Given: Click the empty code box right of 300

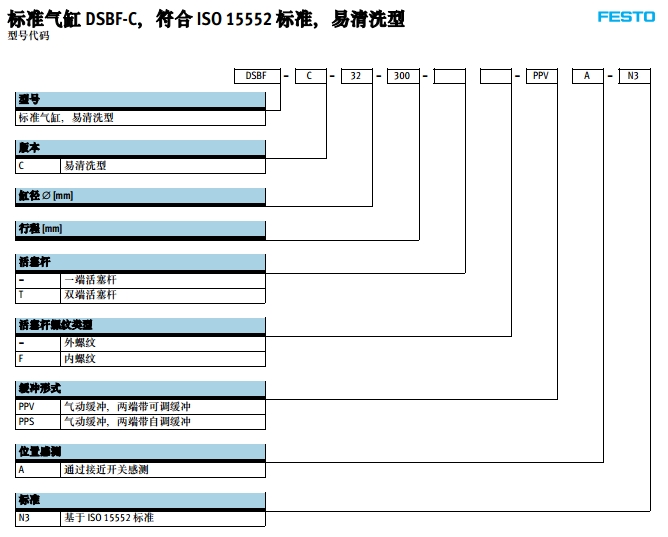Looking at the screenshot, I should click(449, 76).
